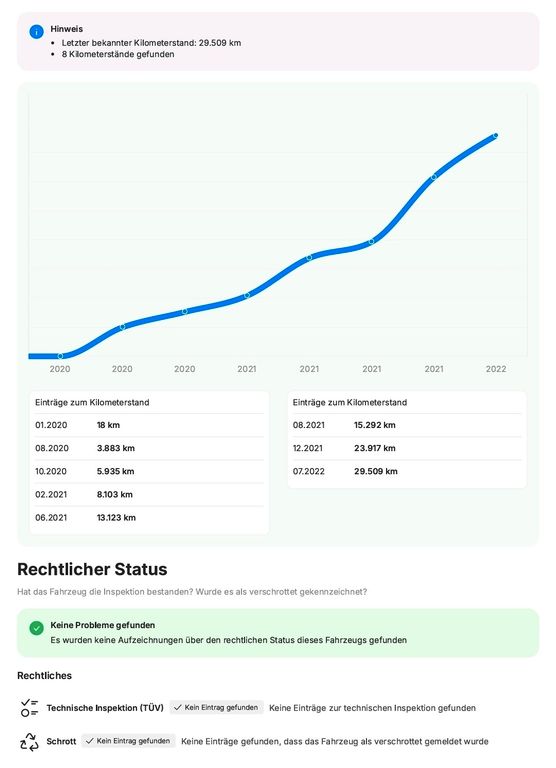Click the checklist icon next to Technische Inspektion
Viewport: 556px width, 768px height.
coord(29,708)
